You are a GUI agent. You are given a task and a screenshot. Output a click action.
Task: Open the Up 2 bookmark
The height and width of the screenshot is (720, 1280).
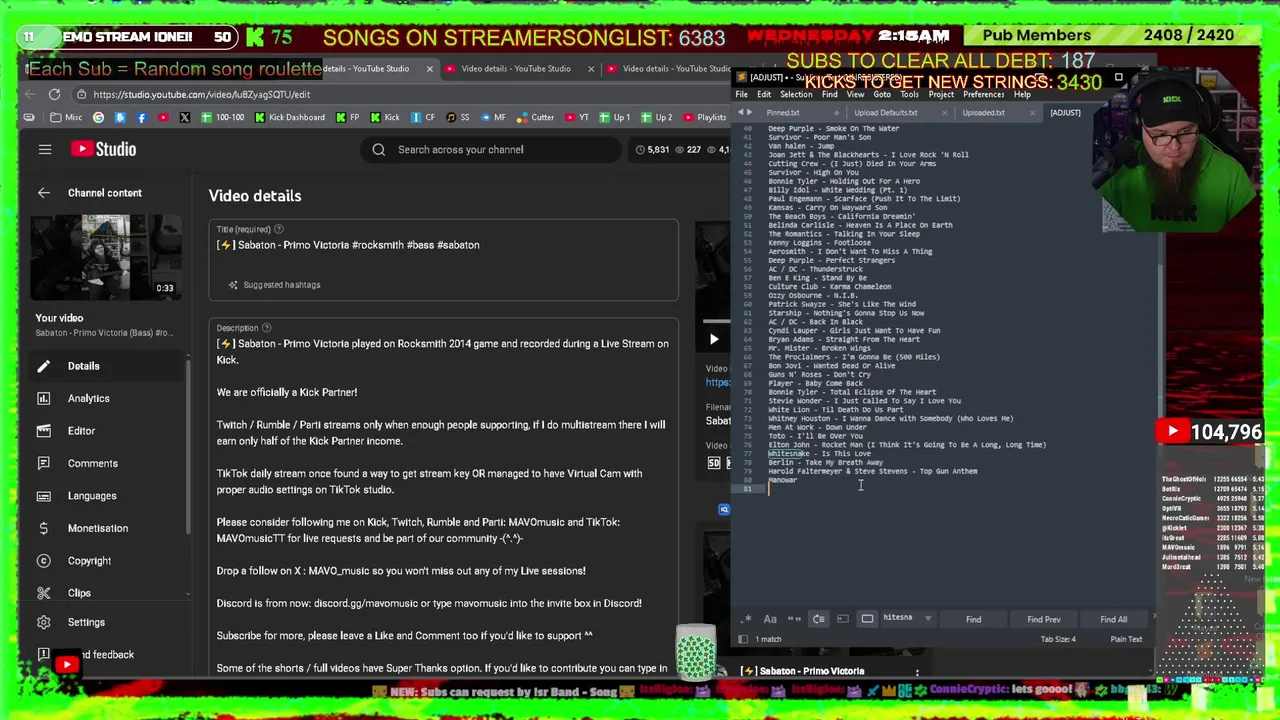657,117
